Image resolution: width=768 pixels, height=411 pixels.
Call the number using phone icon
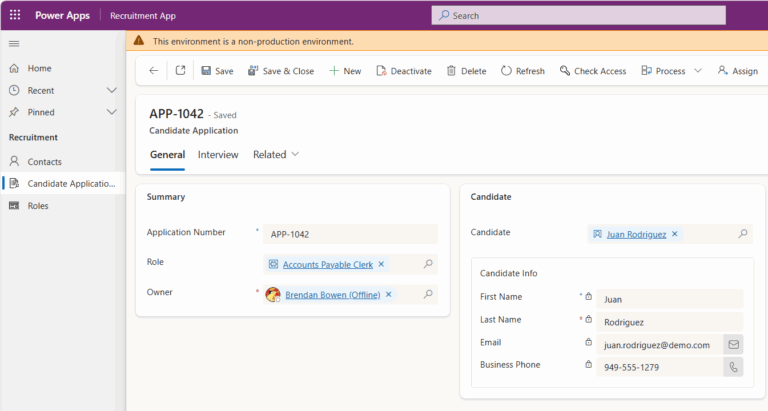(x=733, y=367)
